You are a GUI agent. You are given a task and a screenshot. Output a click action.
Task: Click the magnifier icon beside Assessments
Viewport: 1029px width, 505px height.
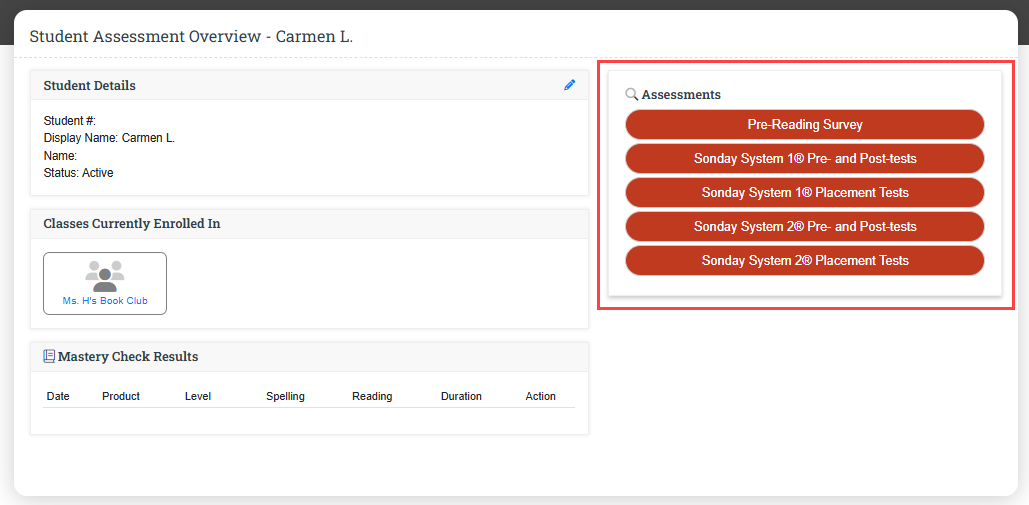click(631, 94)
